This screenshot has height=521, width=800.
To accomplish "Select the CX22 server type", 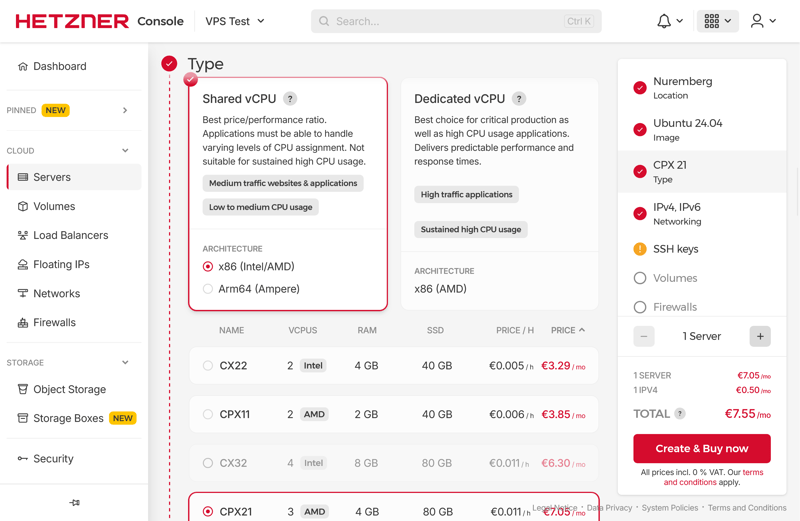I will tap(208, 366).
